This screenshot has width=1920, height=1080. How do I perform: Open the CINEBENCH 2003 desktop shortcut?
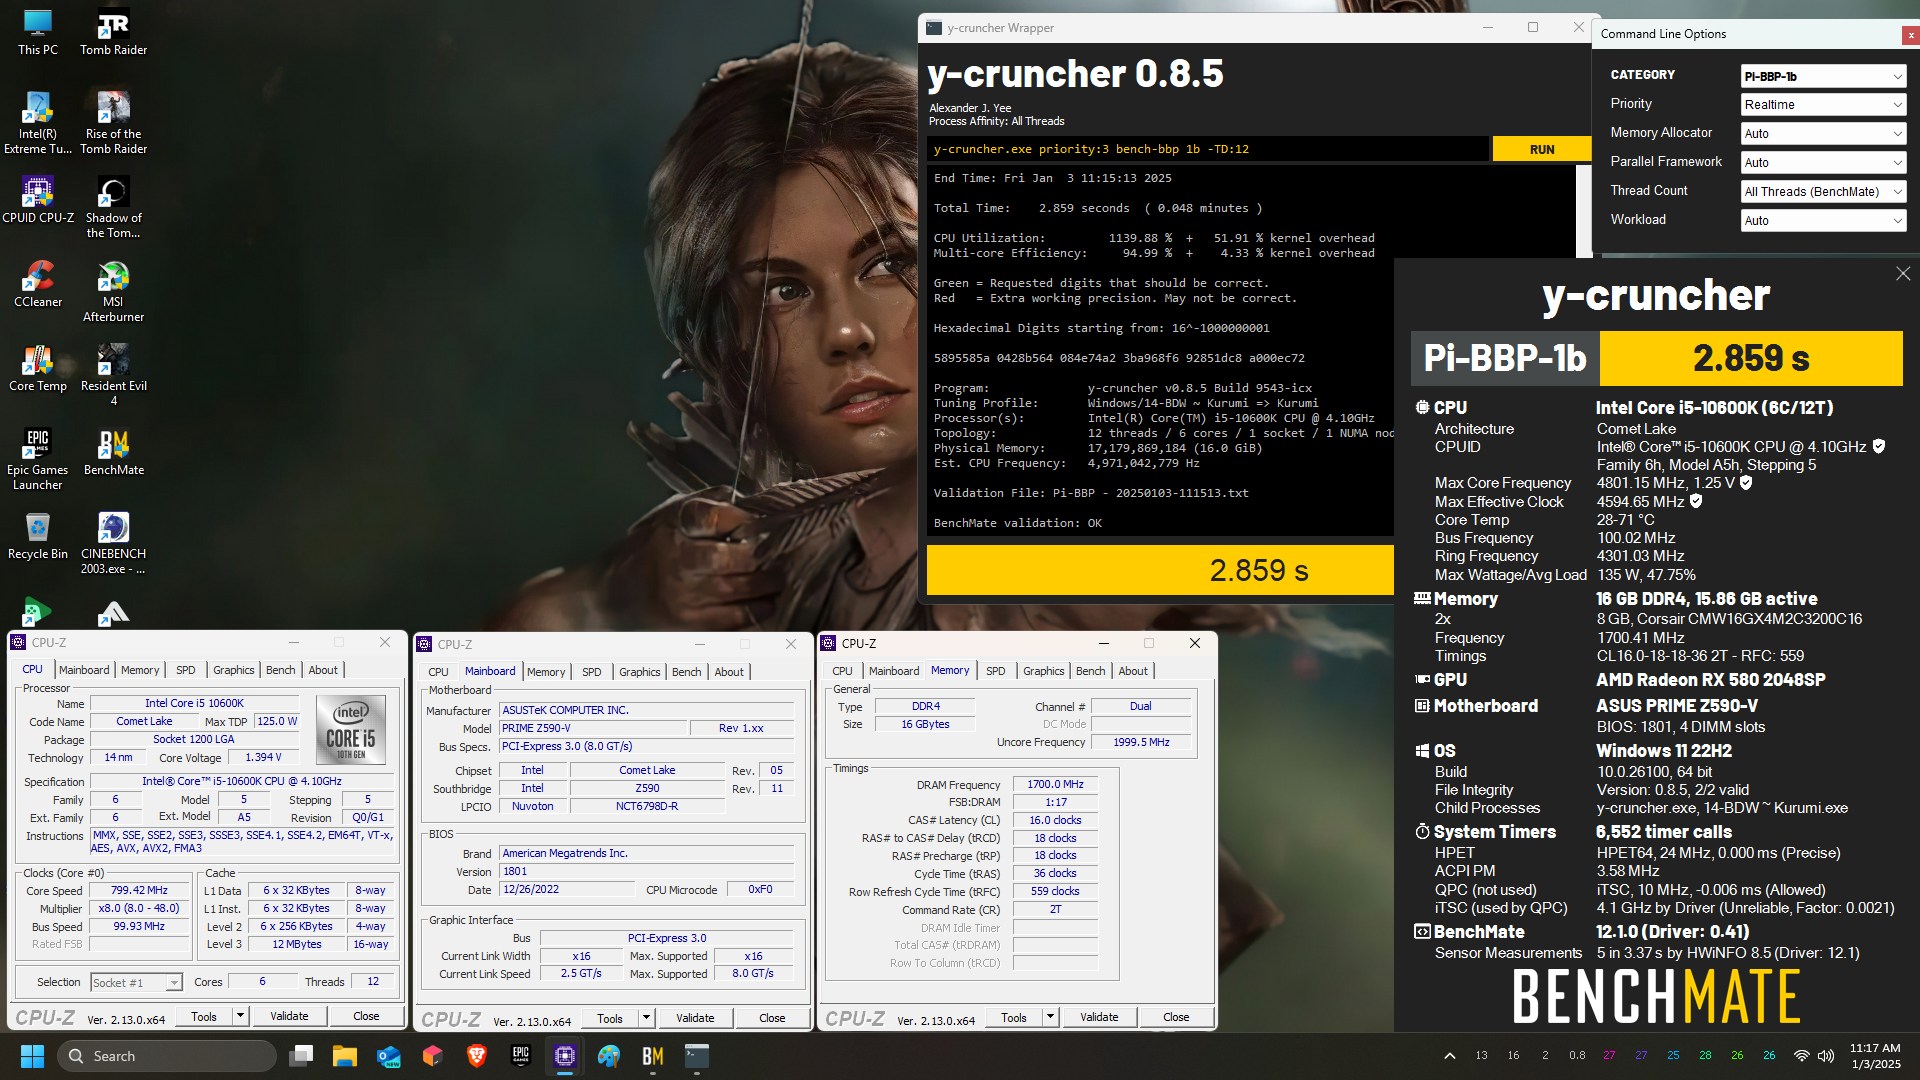click(113, 543)
